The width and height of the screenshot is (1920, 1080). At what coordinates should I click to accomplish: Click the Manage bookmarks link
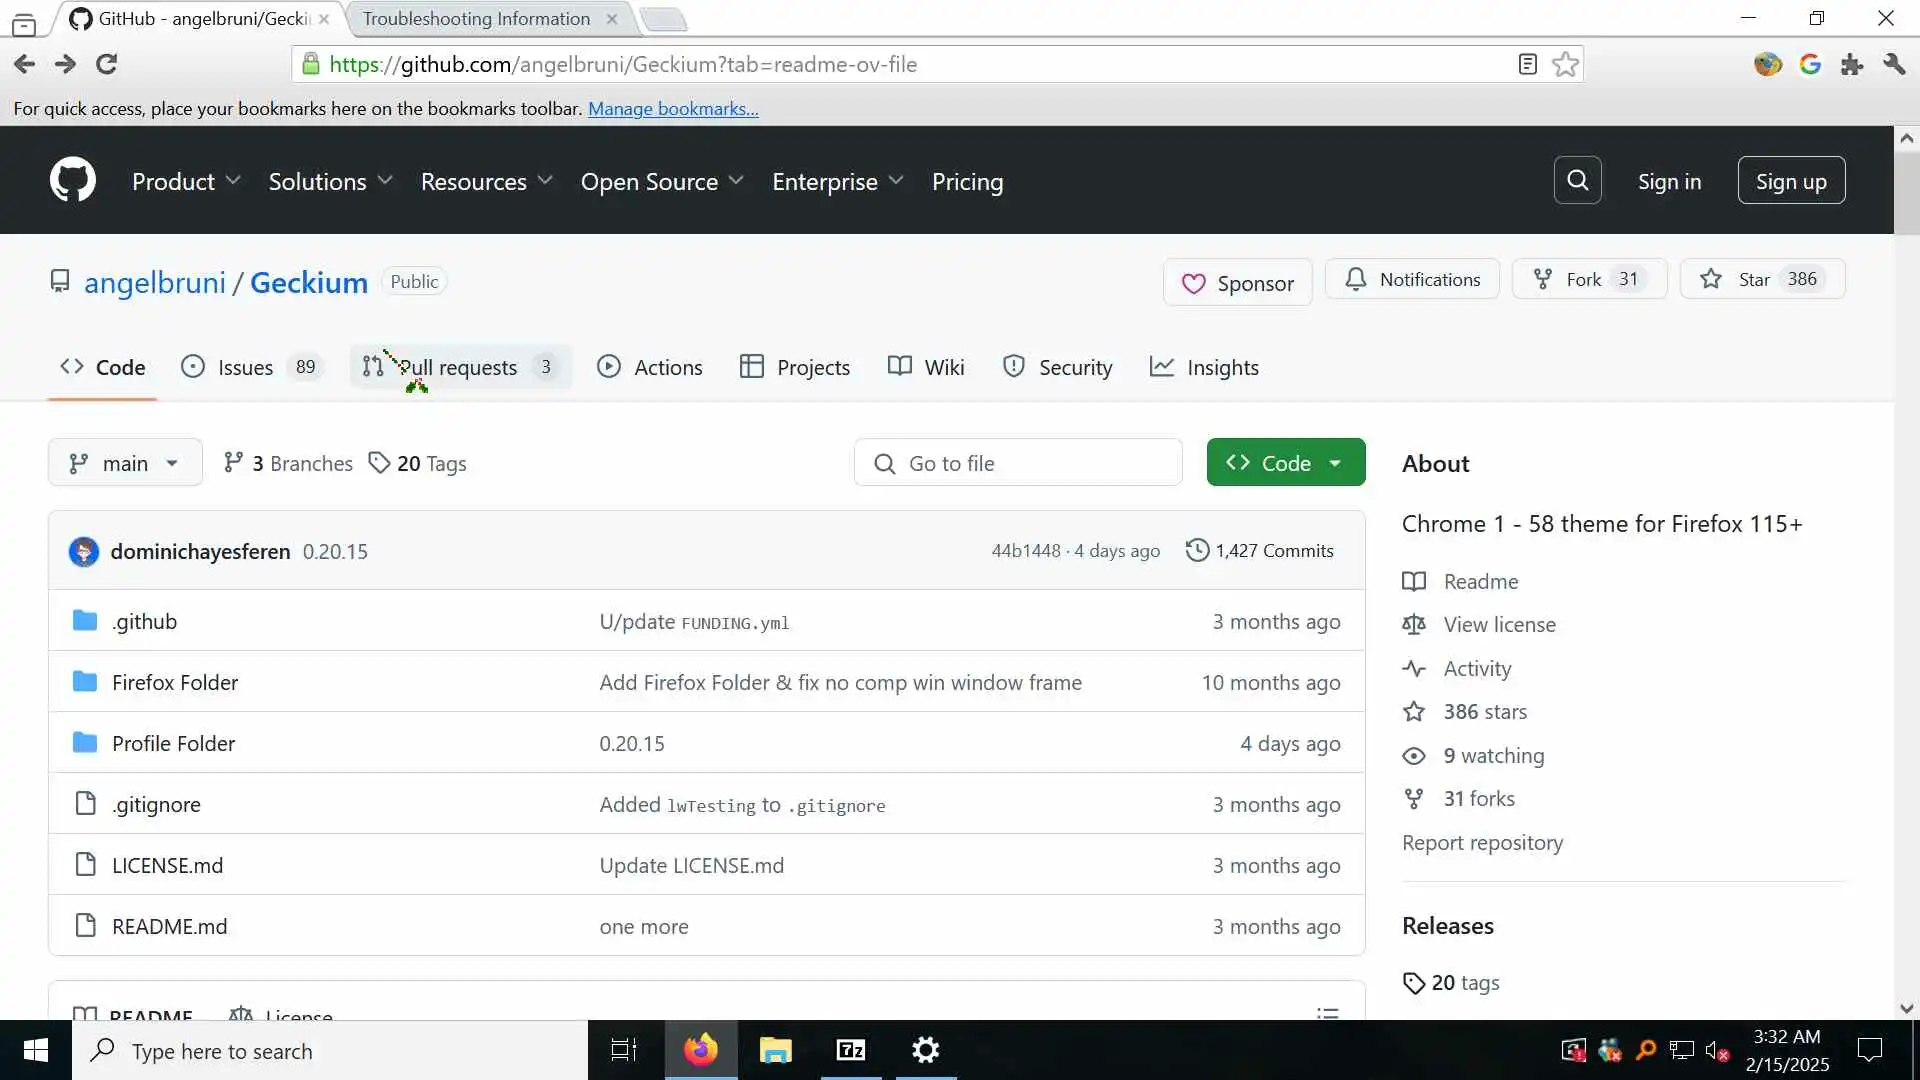point(673,108)
